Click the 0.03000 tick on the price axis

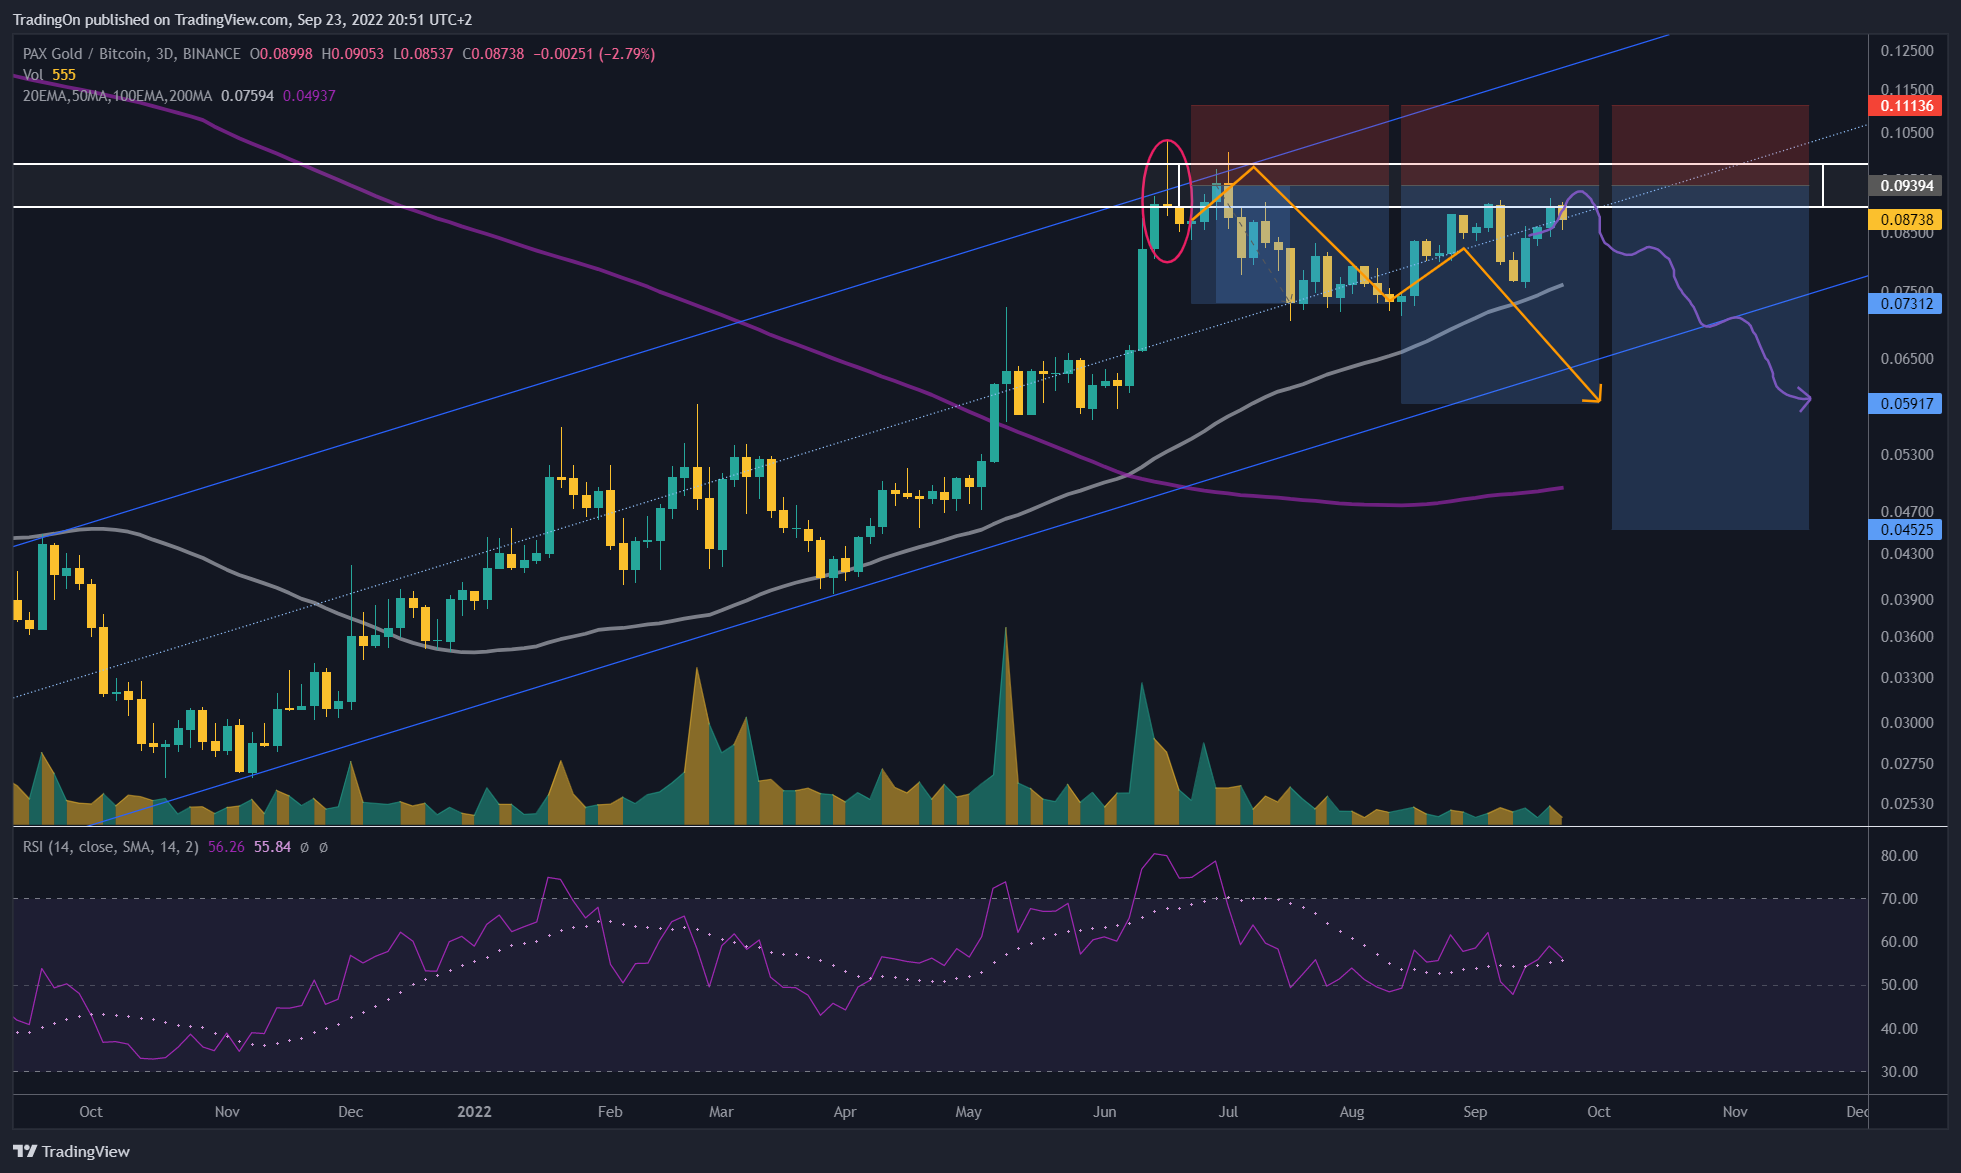click(1907, 722)
